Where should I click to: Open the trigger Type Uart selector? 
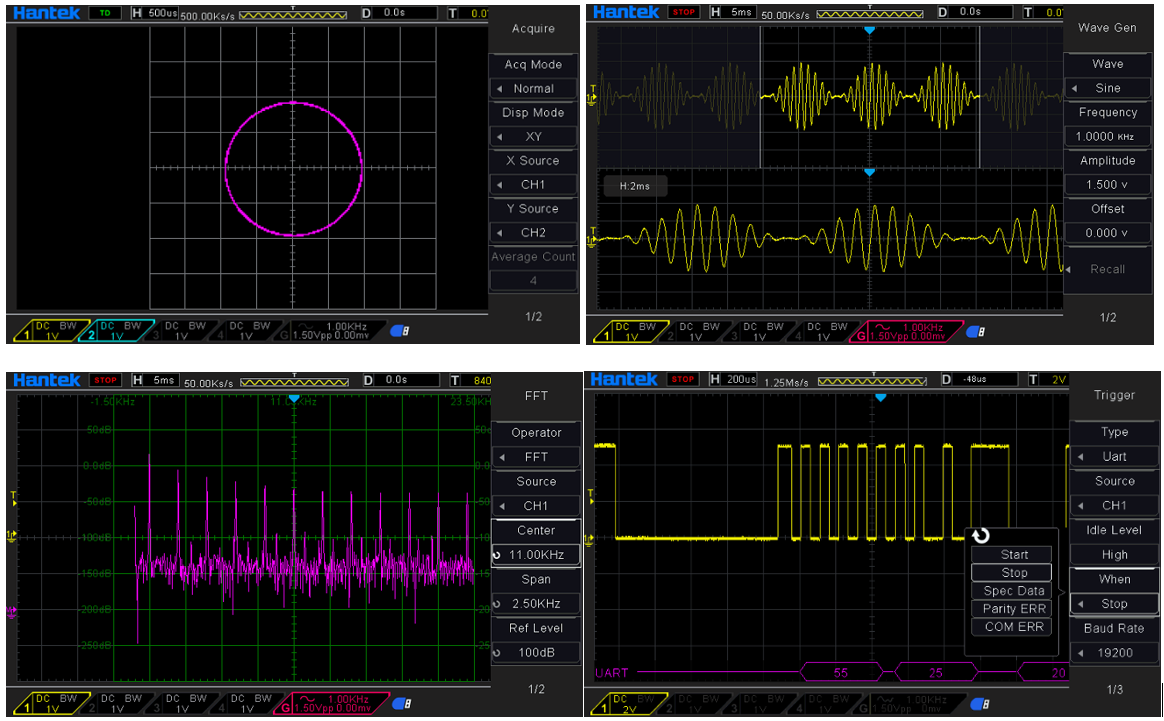coord(1114,457)
